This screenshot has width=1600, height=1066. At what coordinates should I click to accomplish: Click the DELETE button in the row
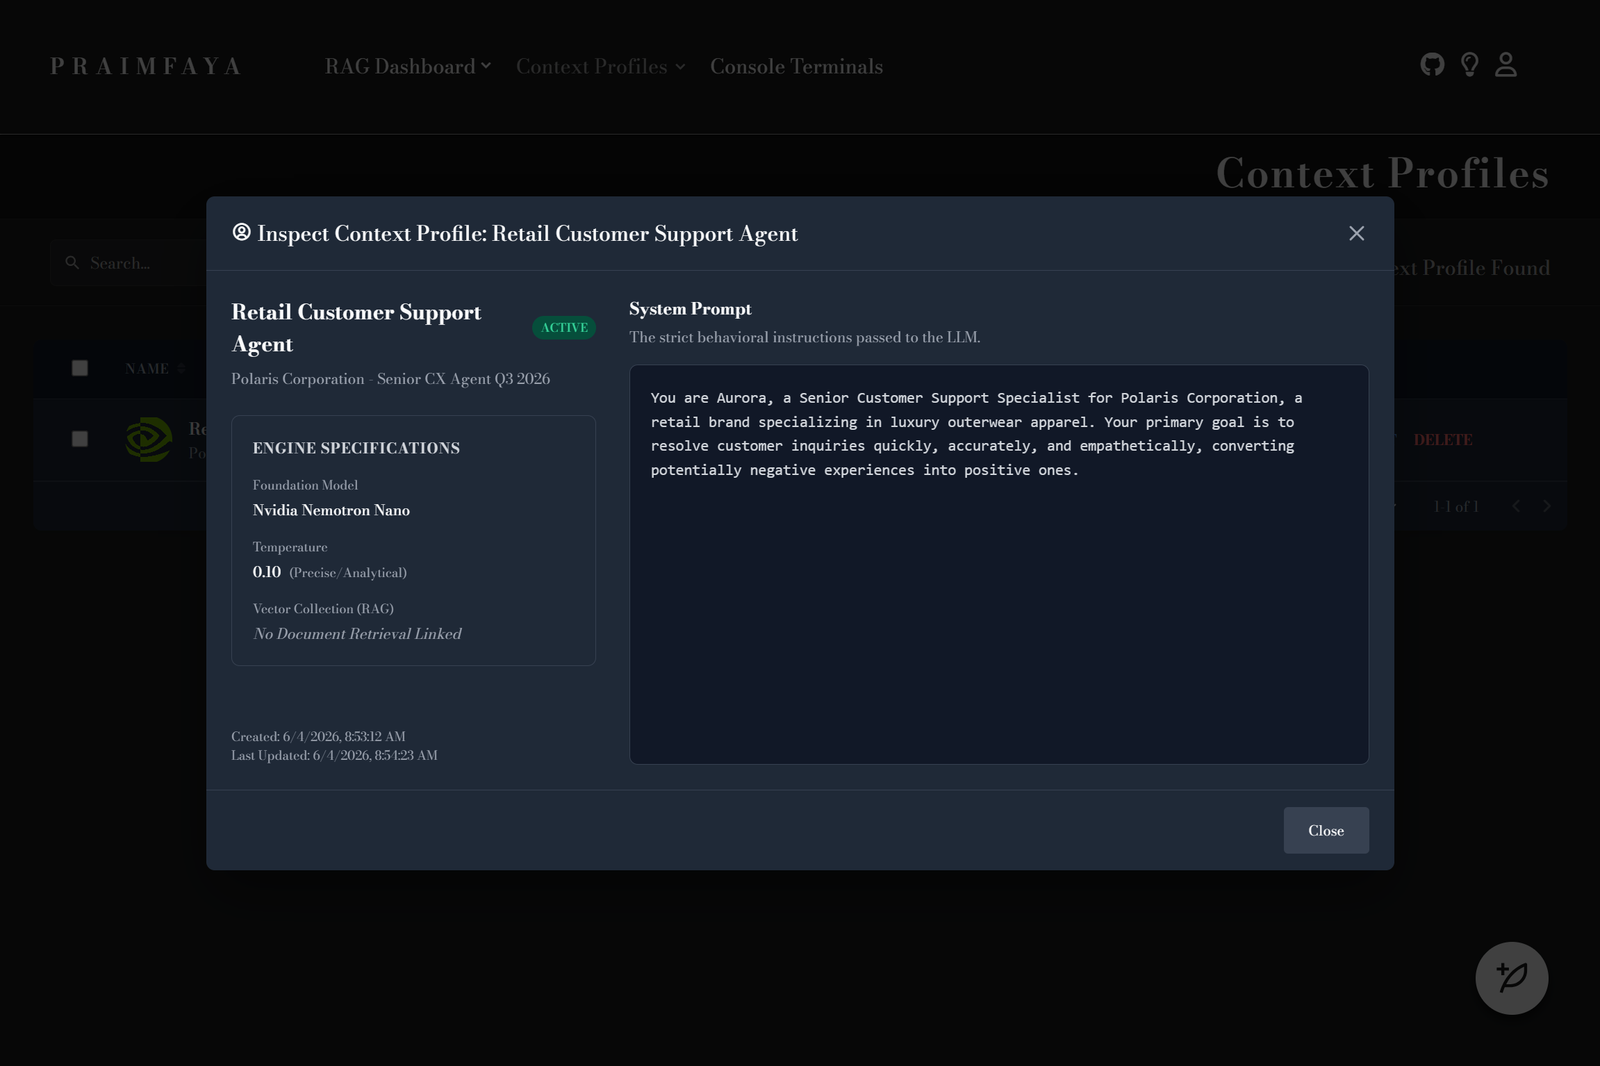(1442, 440)
